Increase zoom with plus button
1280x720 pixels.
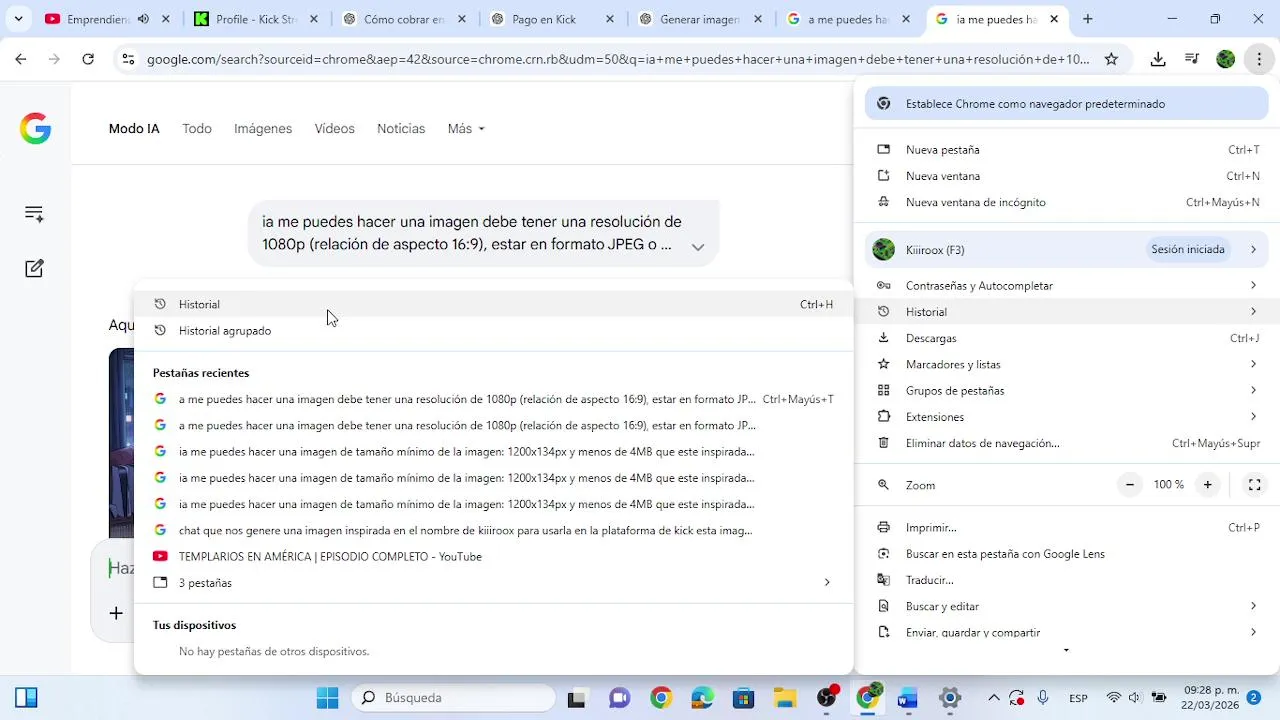pos(1207,485)
